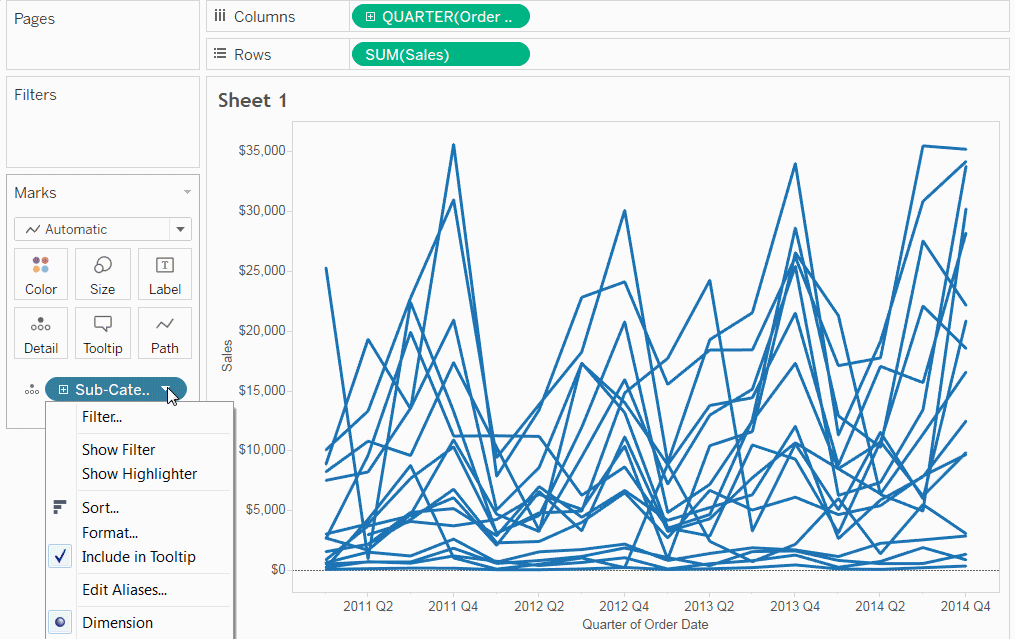Open the Tooltip mark card

click(x=102, y=333)
